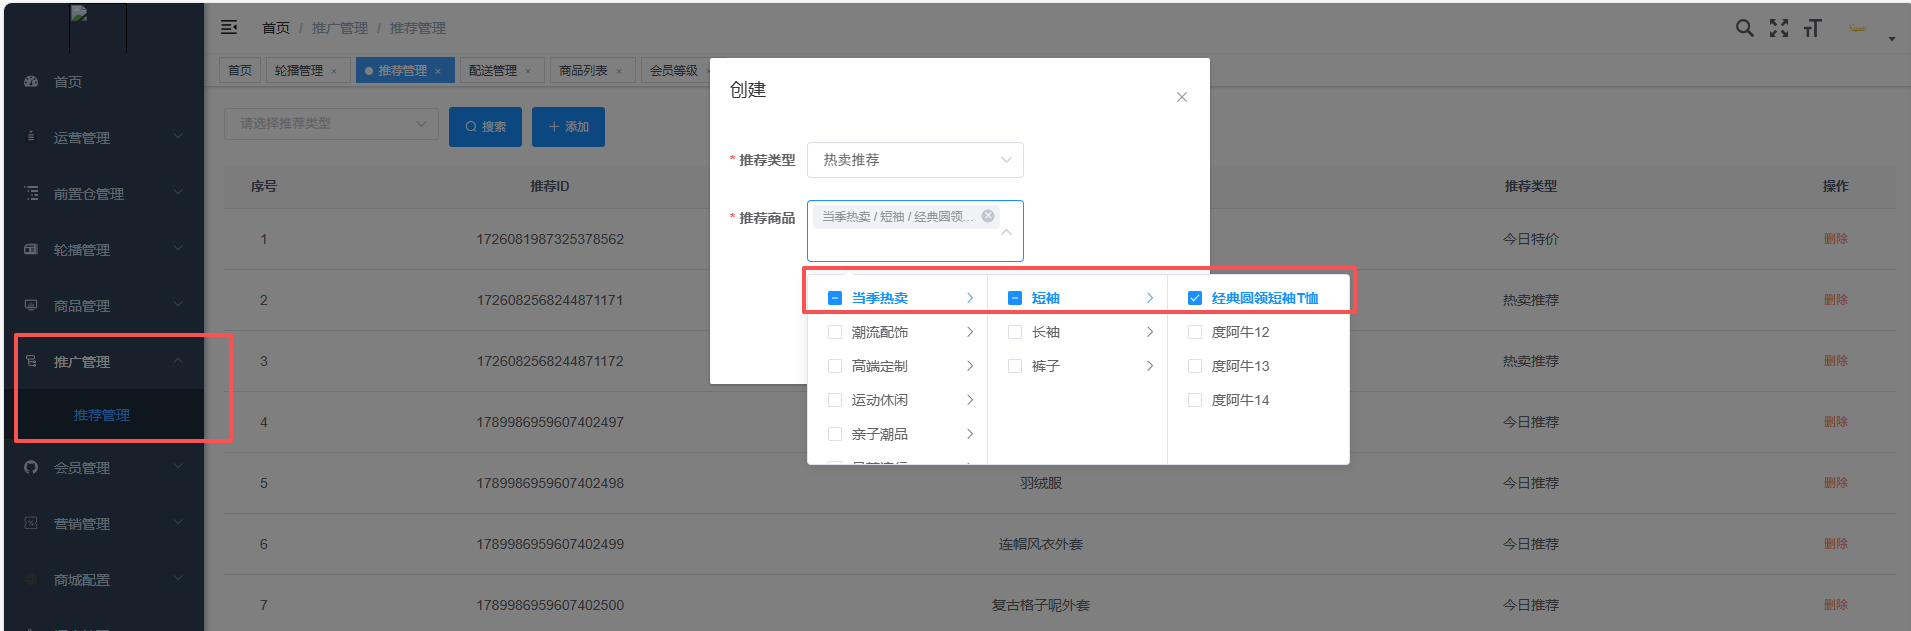
Task: Open the font size adjustment icon
Action: (1812, 28)
